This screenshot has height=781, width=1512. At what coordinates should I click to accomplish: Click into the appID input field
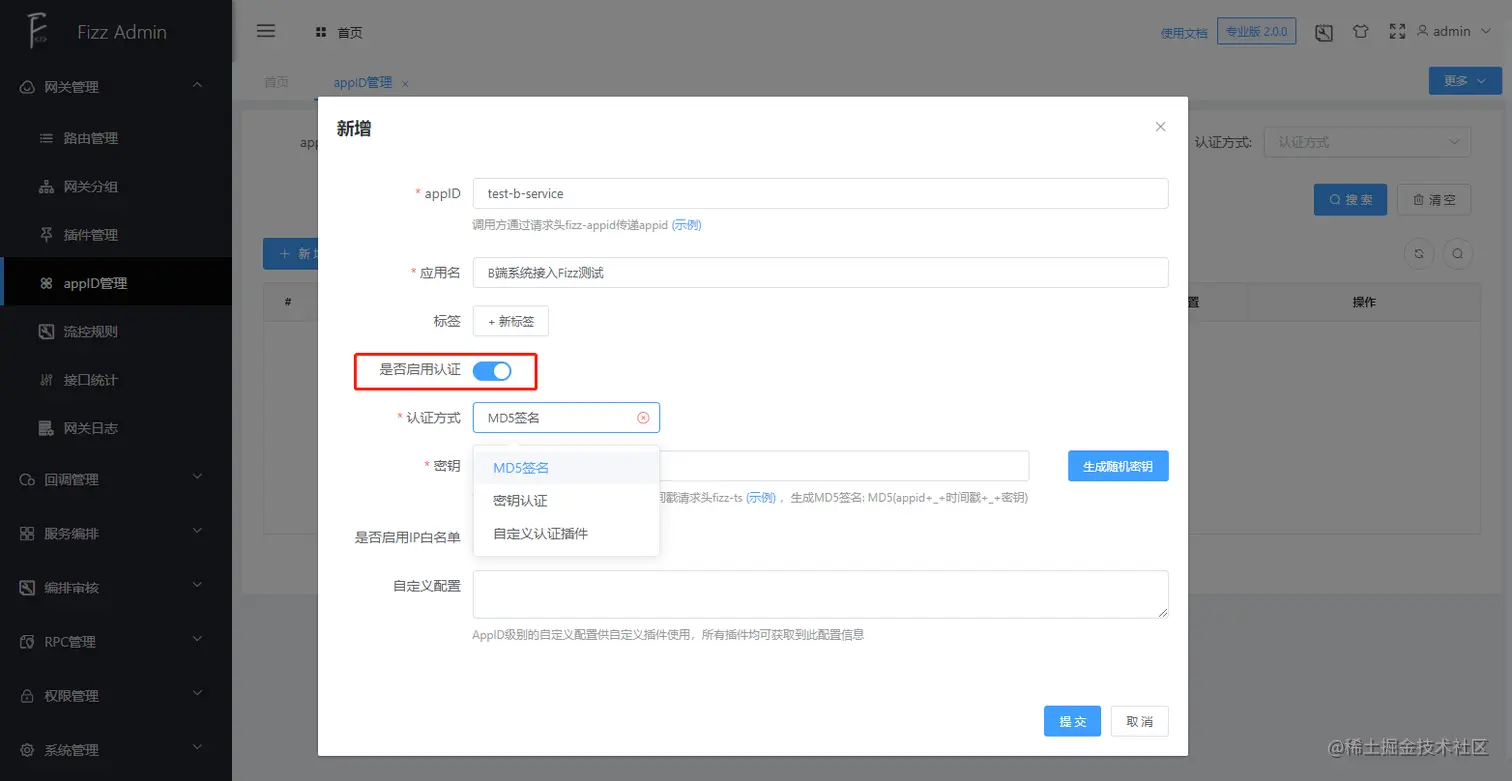click(x=819, y=193)
